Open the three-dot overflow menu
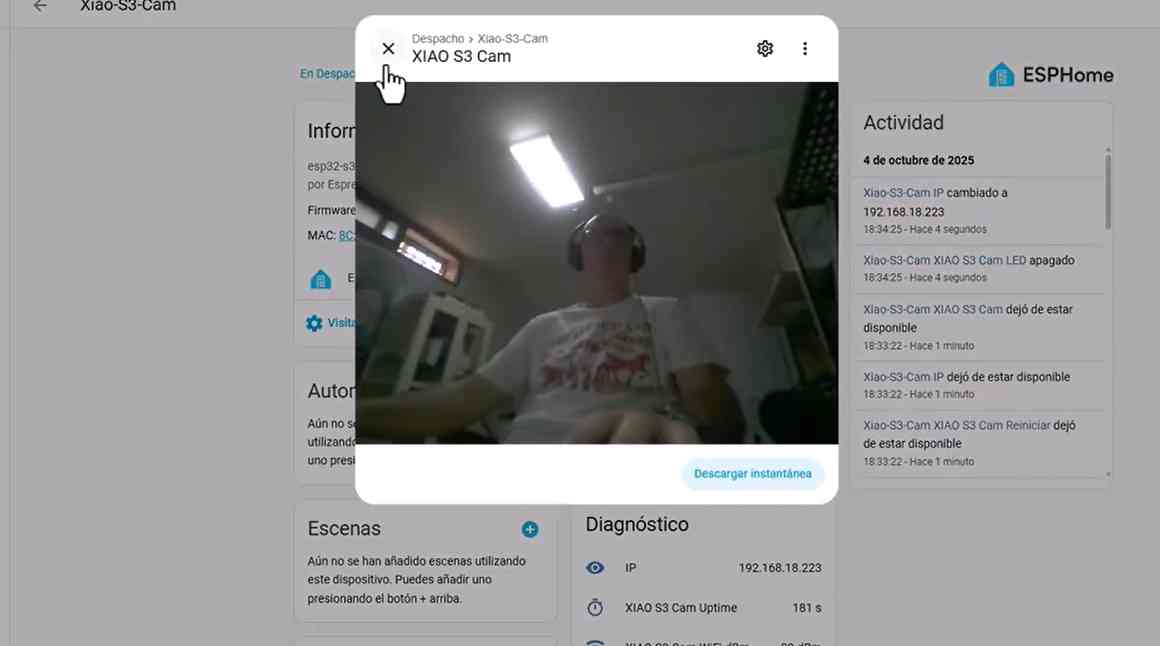Screen dimensions: 1160x646 click(x=805, y=49)
